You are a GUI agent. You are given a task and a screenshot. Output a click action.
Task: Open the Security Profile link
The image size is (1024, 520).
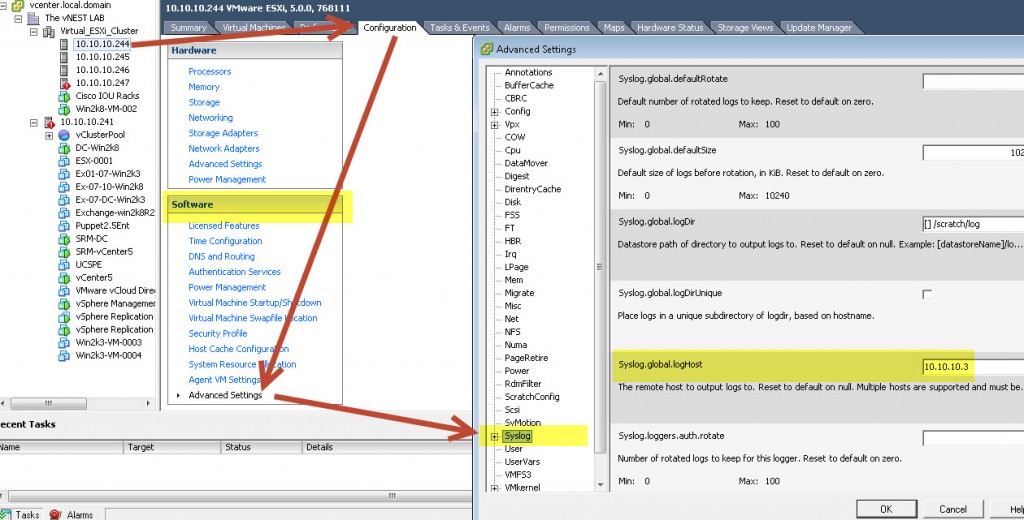pos(218,333)
